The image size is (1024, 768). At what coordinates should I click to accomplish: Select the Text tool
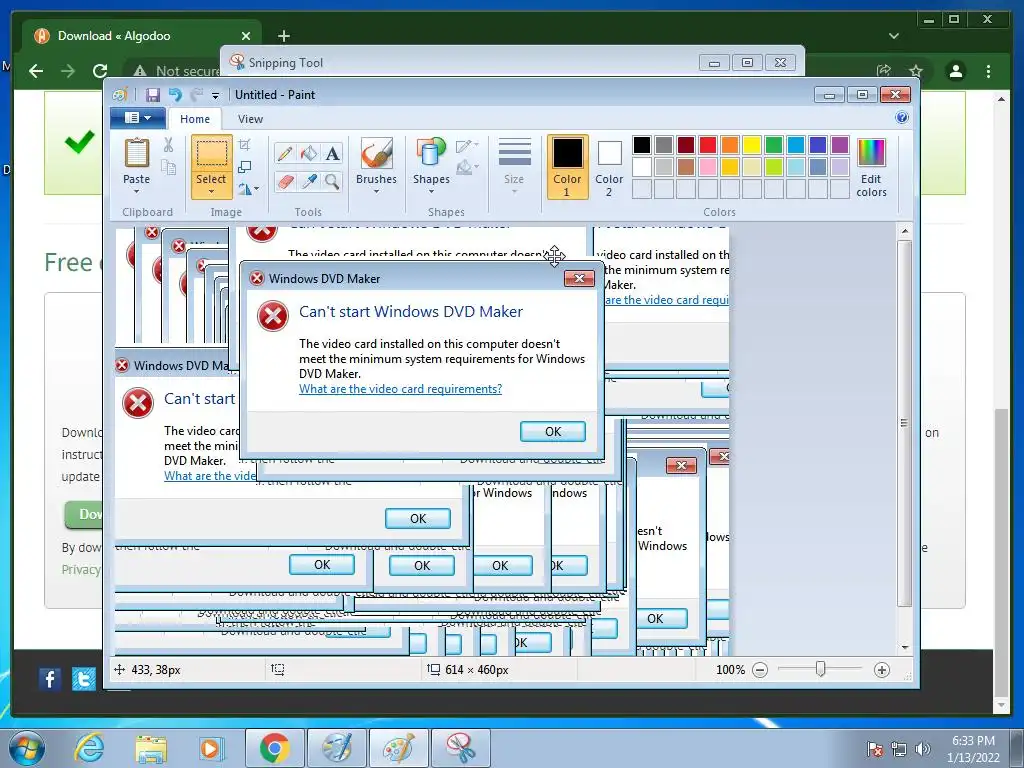(332, 153)
